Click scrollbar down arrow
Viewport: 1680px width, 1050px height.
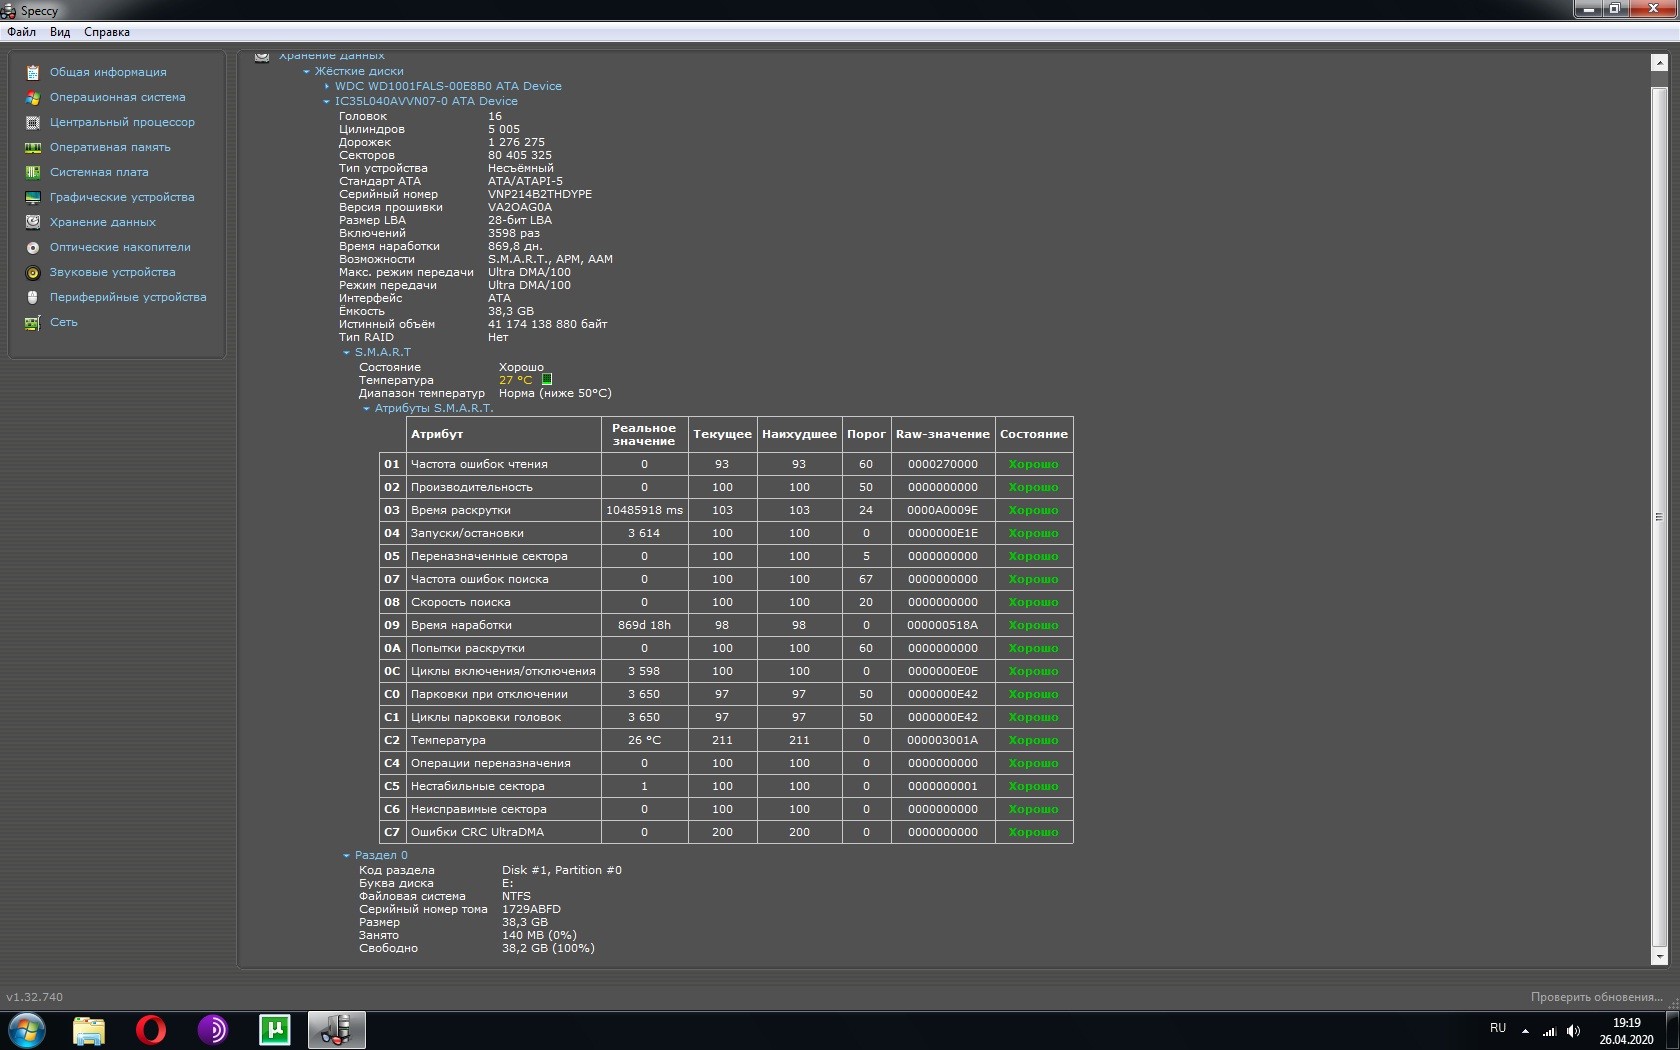[x=1659, y=957]
